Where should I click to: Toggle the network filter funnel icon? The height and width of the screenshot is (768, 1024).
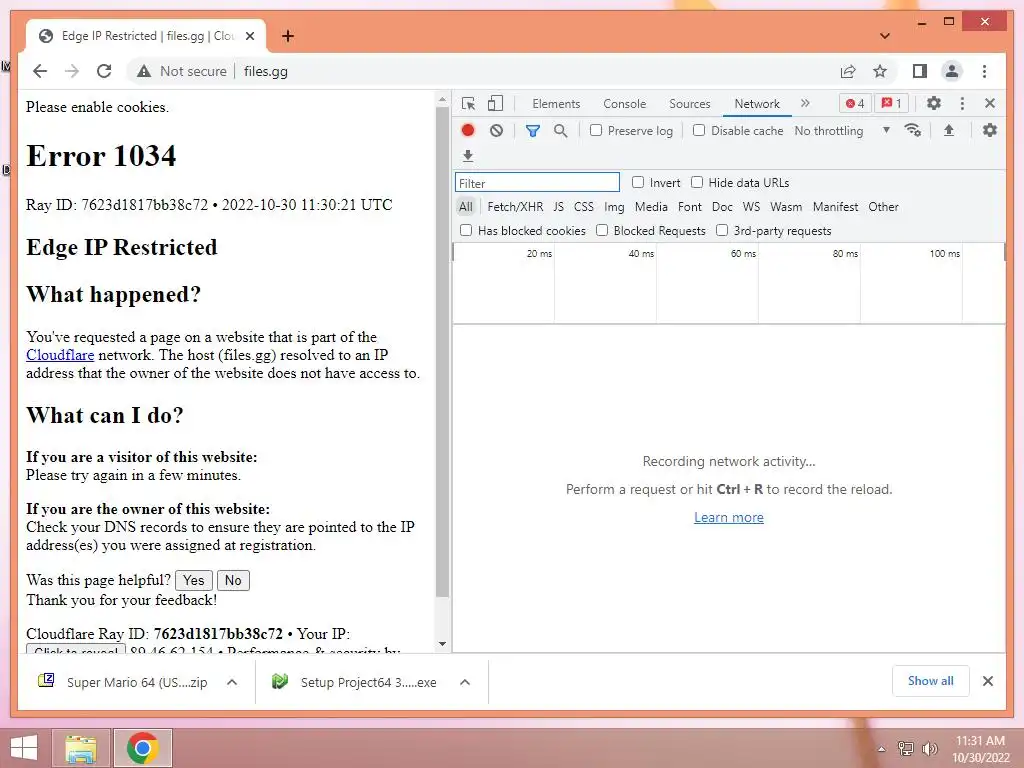(x=532, y=131)
